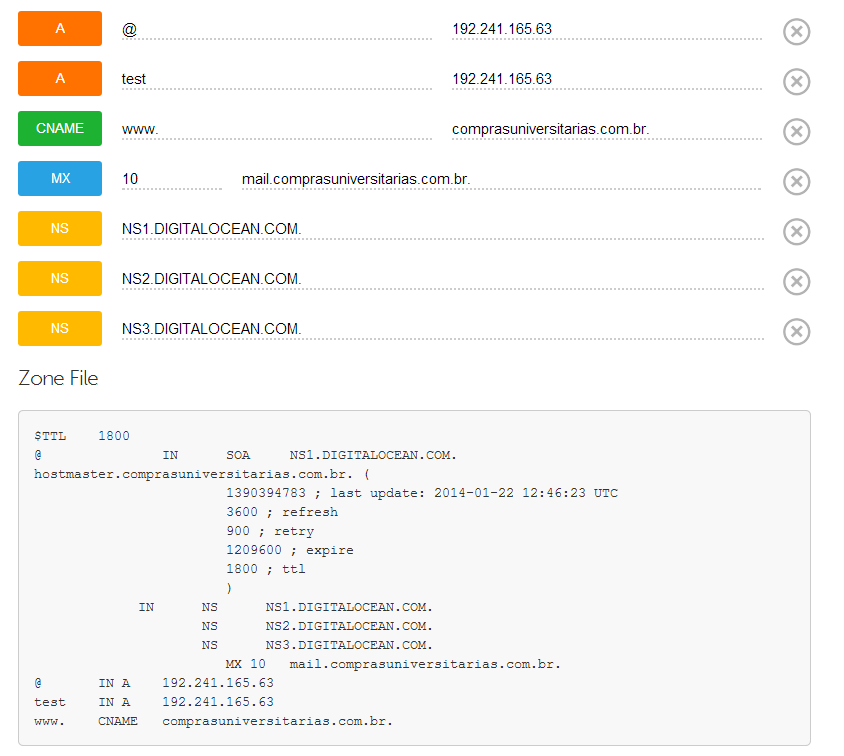Edit the IP address of the @ record
This screenshot has height=756, width=844.
[607, 29]
